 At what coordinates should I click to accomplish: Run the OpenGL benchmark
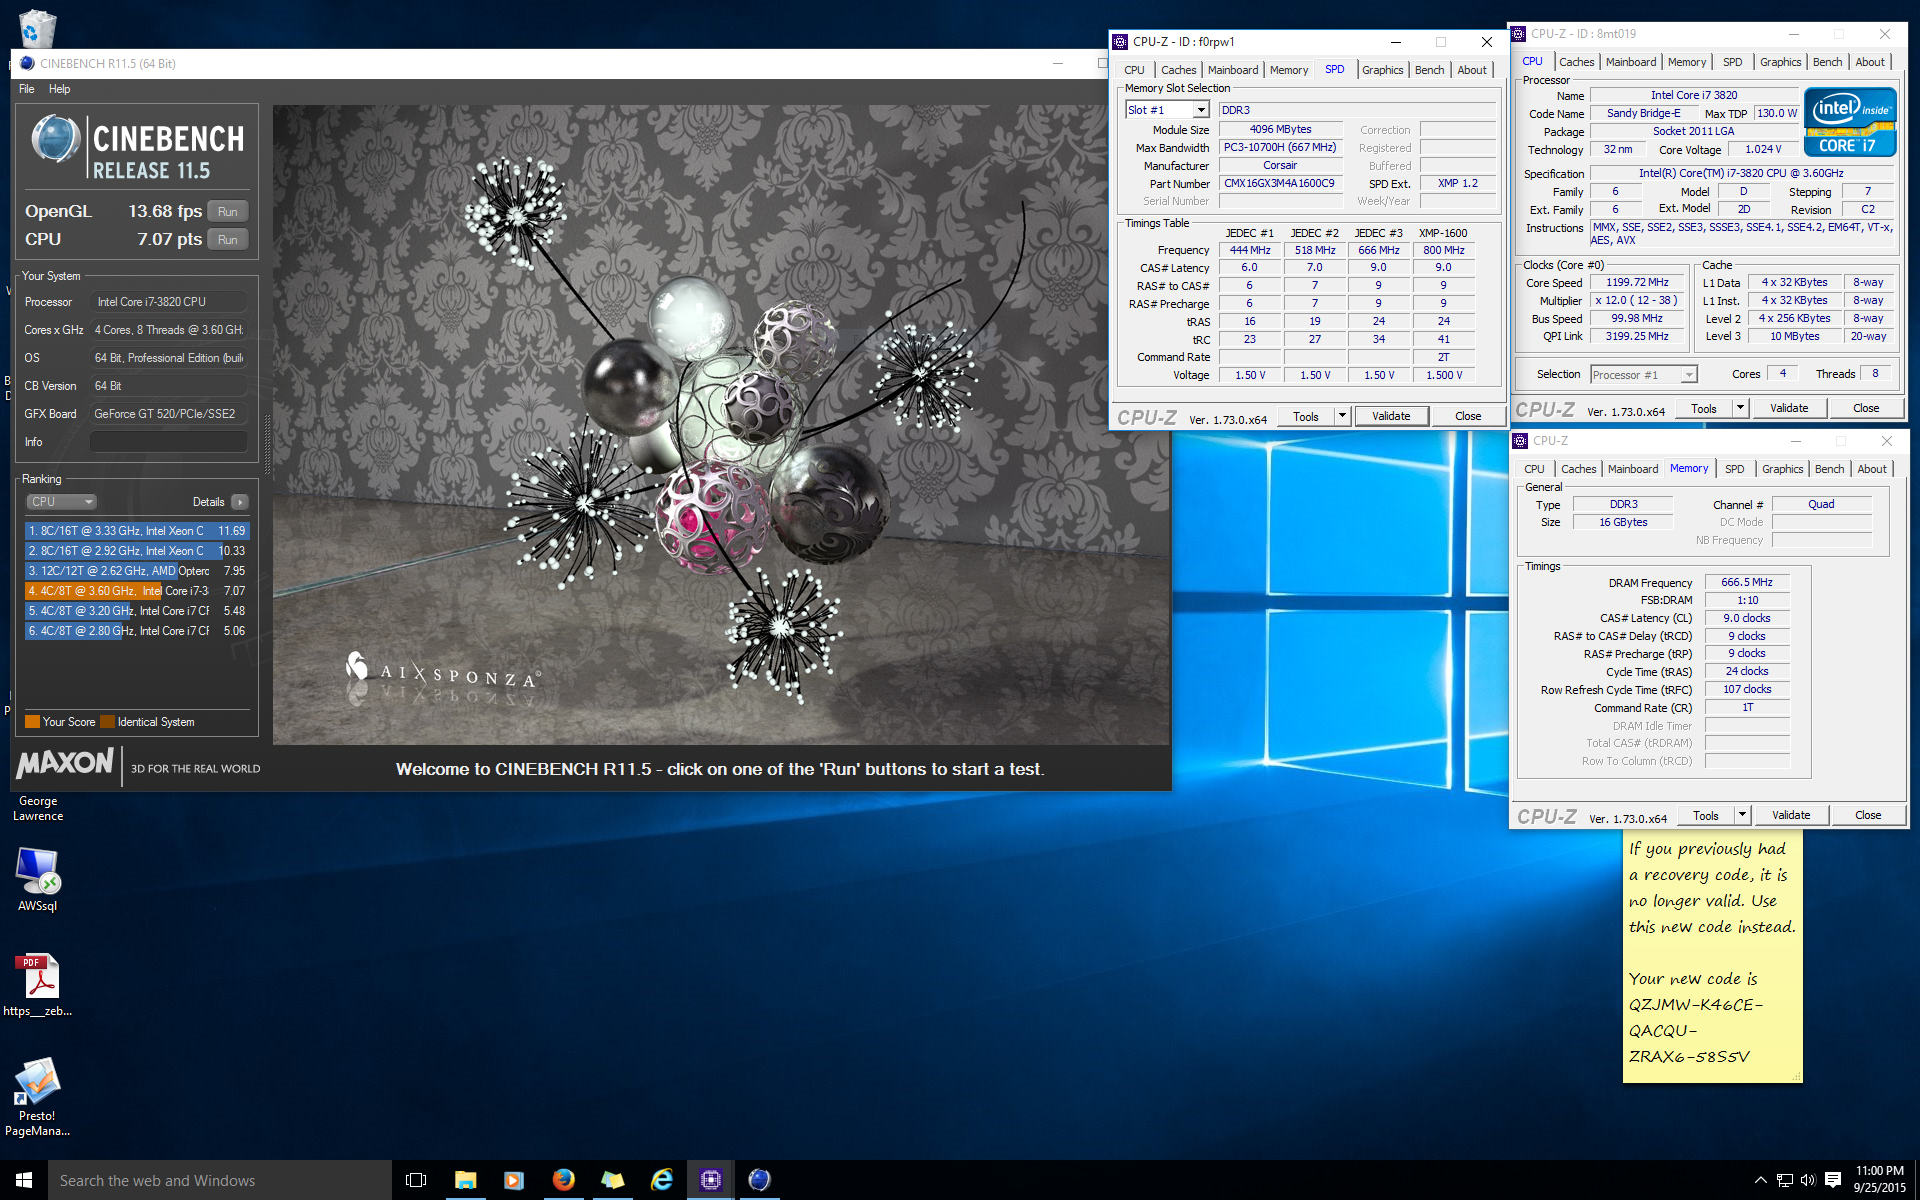point(228,211)
